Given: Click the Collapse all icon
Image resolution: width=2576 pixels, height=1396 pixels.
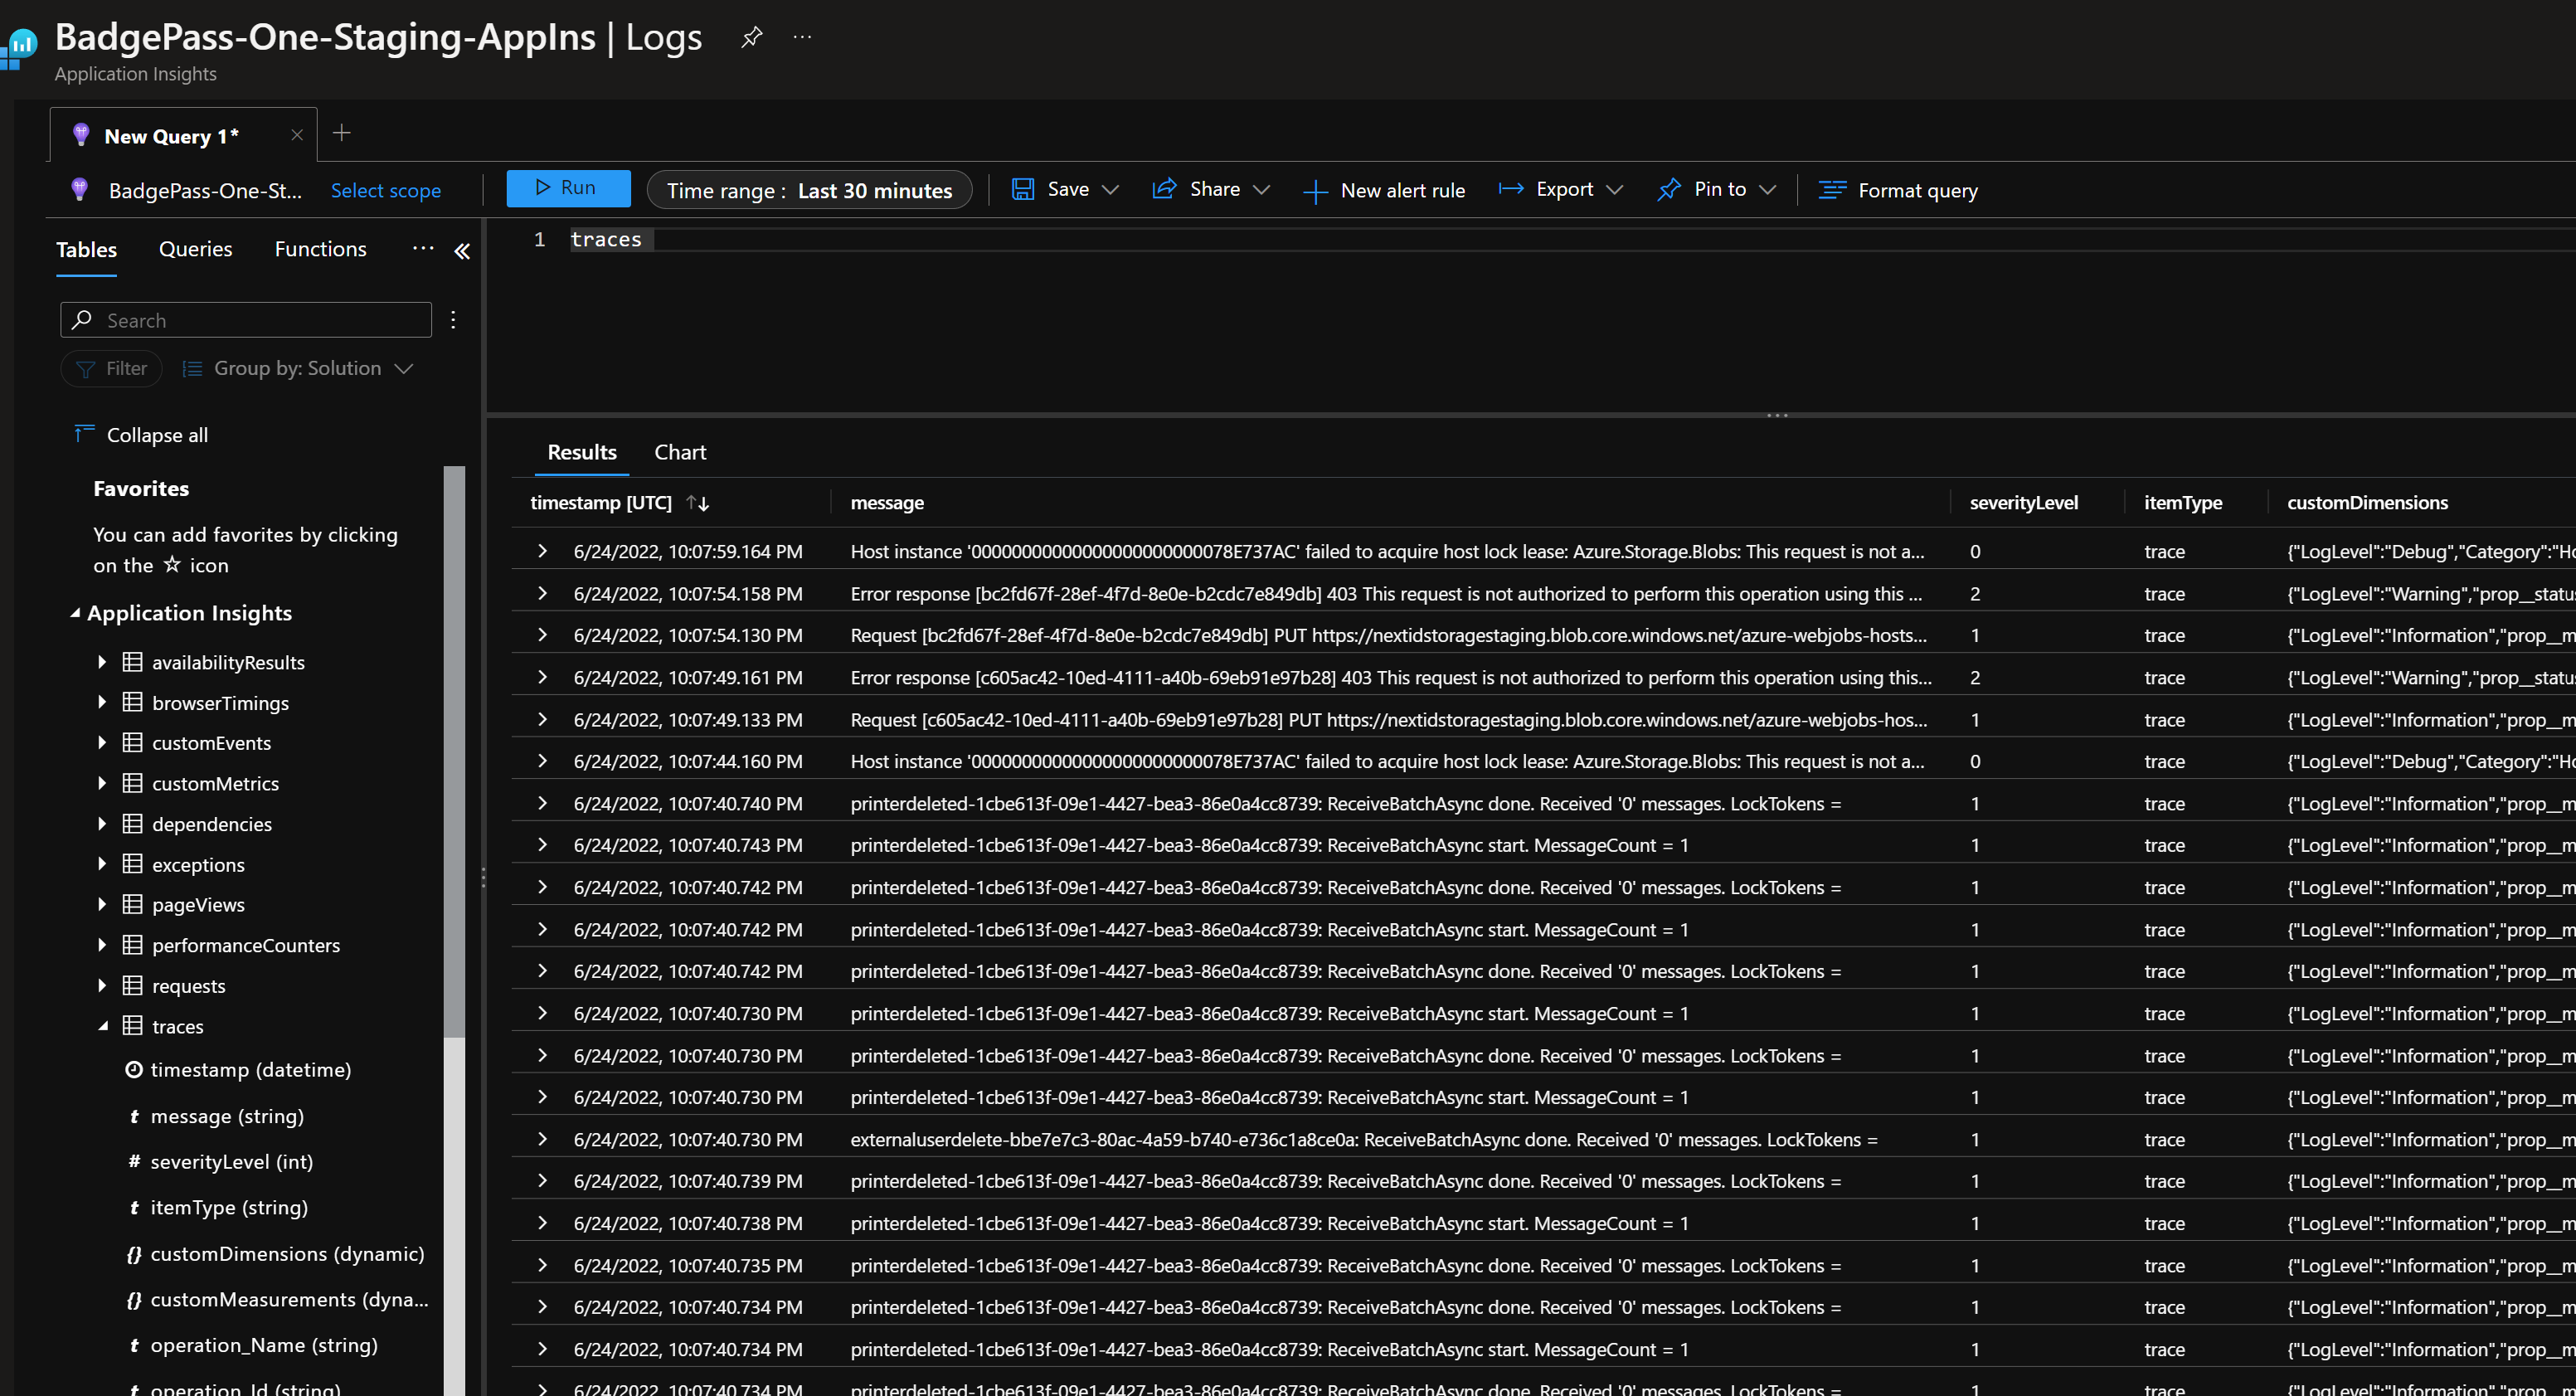Looking at the screenshot, I should tap(84, 433).
